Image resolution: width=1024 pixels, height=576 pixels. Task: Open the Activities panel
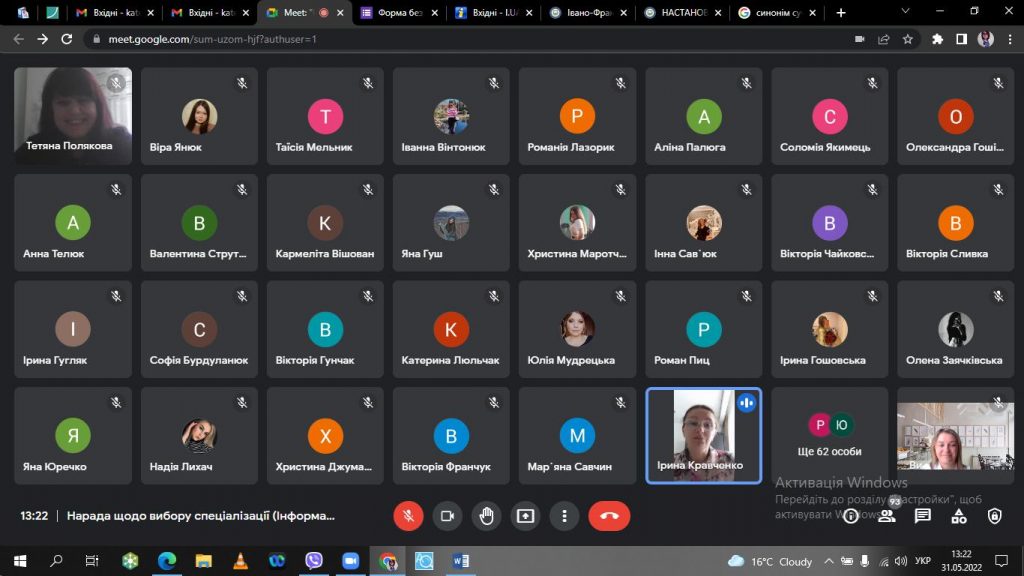pyautogui.click(x=959, y=516)
